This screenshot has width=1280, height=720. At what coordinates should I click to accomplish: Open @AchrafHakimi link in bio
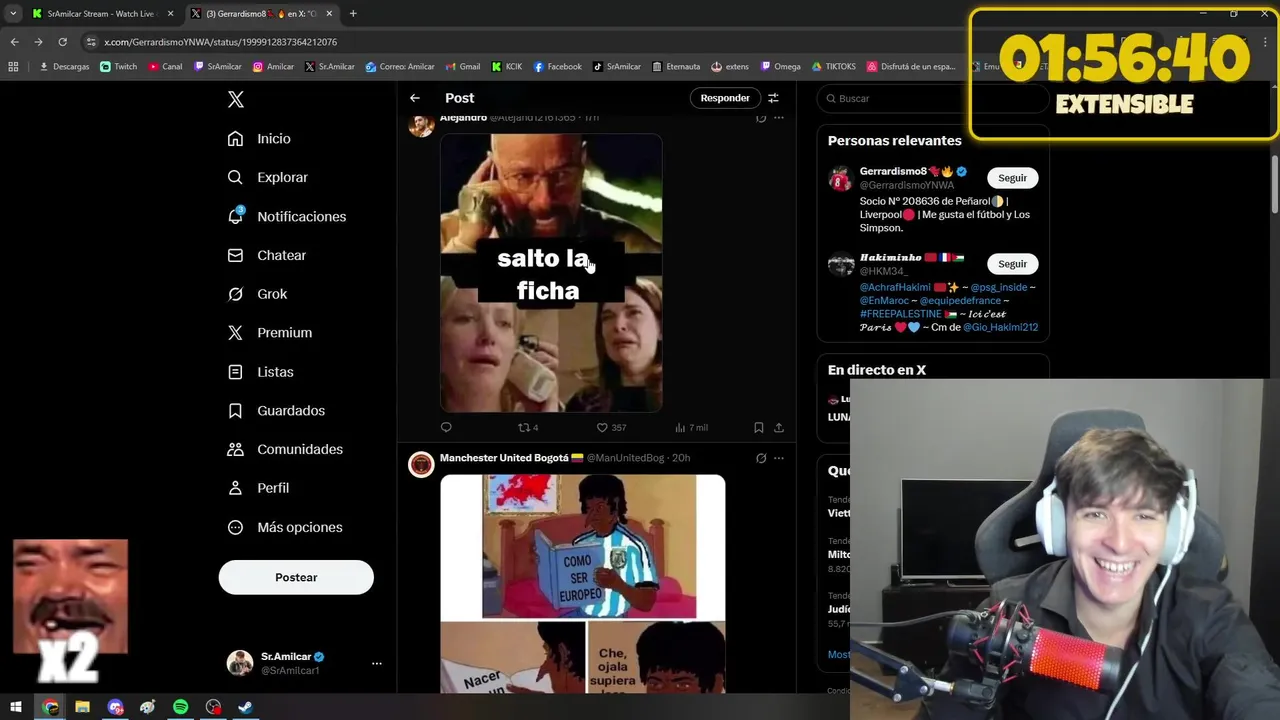point(895,287)
